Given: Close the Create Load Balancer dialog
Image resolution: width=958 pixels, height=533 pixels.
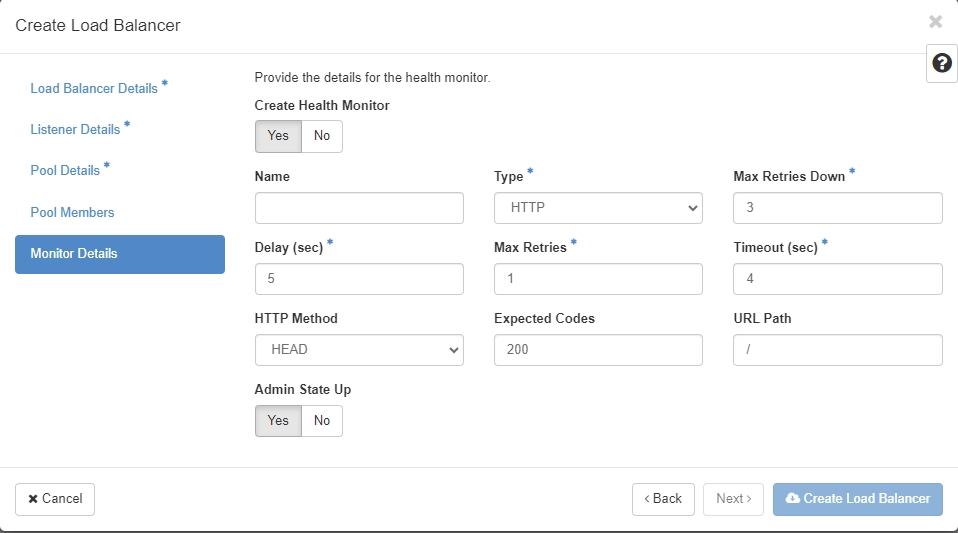Looking at the screenshot, I should point(935,22).
